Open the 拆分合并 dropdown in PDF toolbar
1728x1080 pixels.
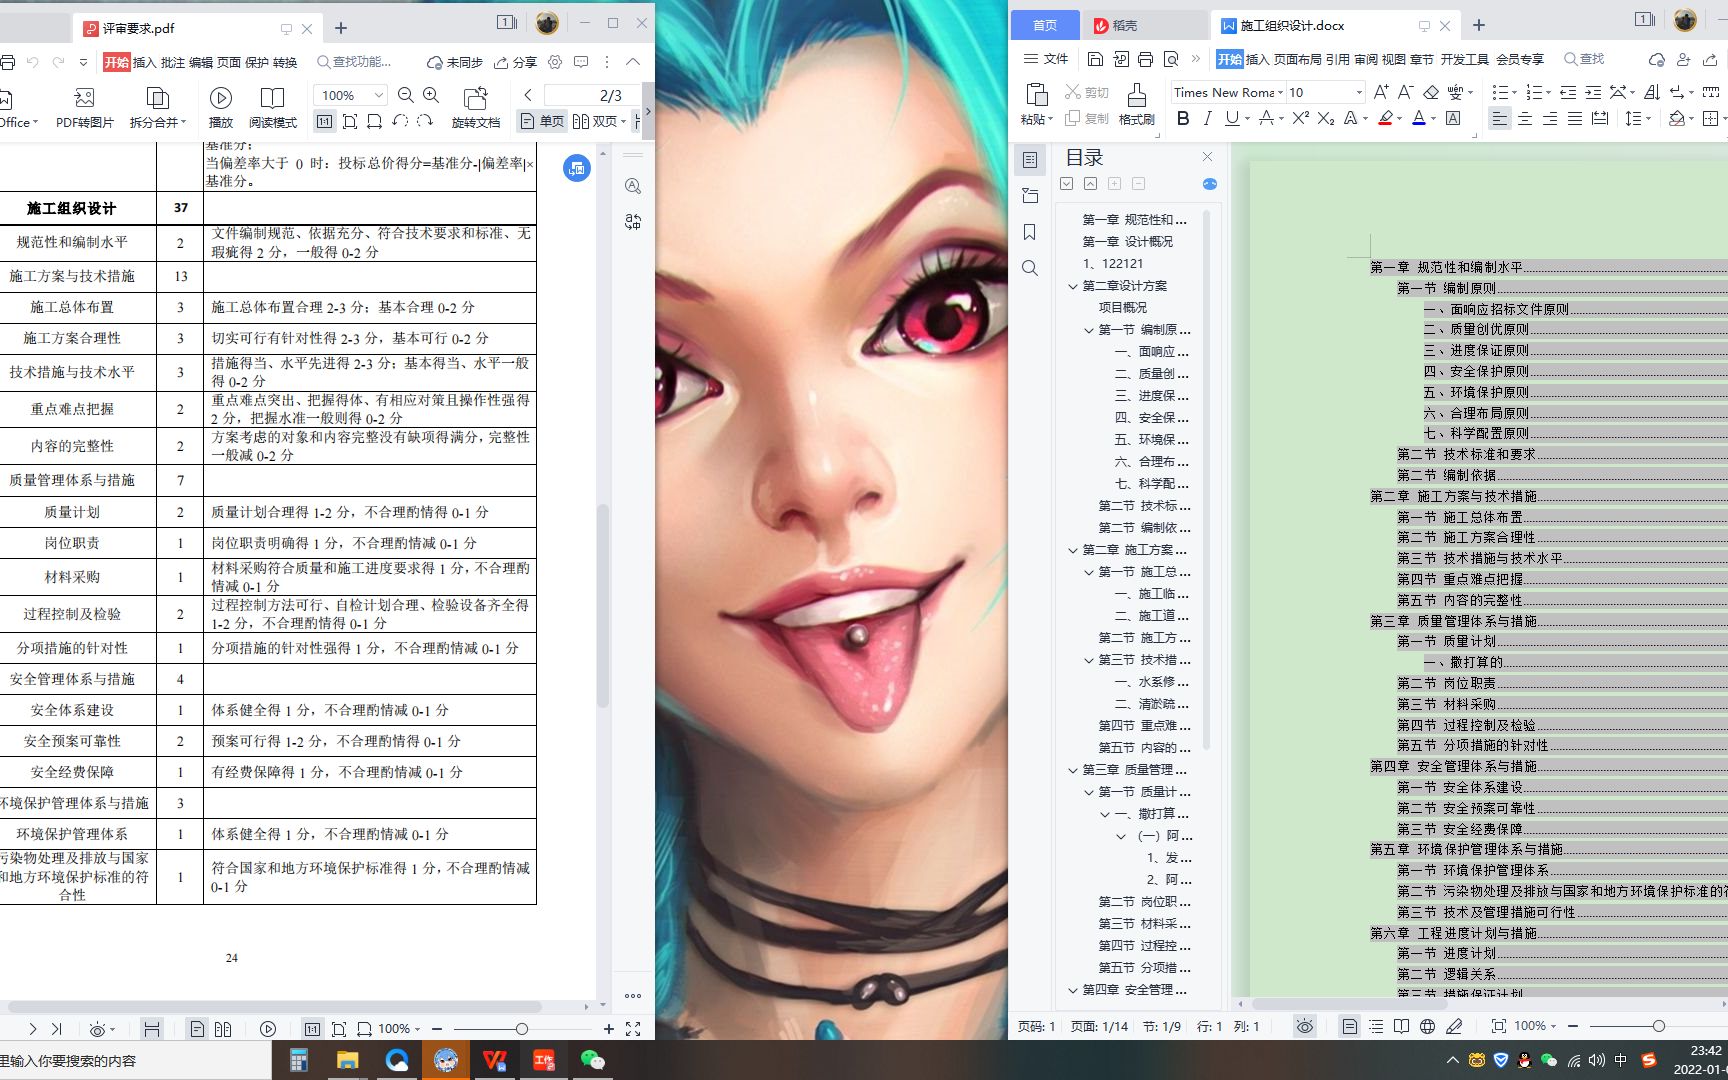point(158,108)
